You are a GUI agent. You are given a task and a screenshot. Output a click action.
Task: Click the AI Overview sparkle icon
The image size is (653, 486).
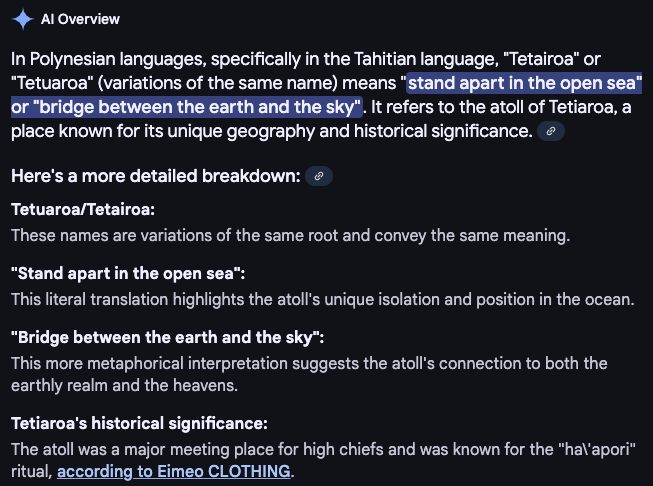(x=22, y=19)
